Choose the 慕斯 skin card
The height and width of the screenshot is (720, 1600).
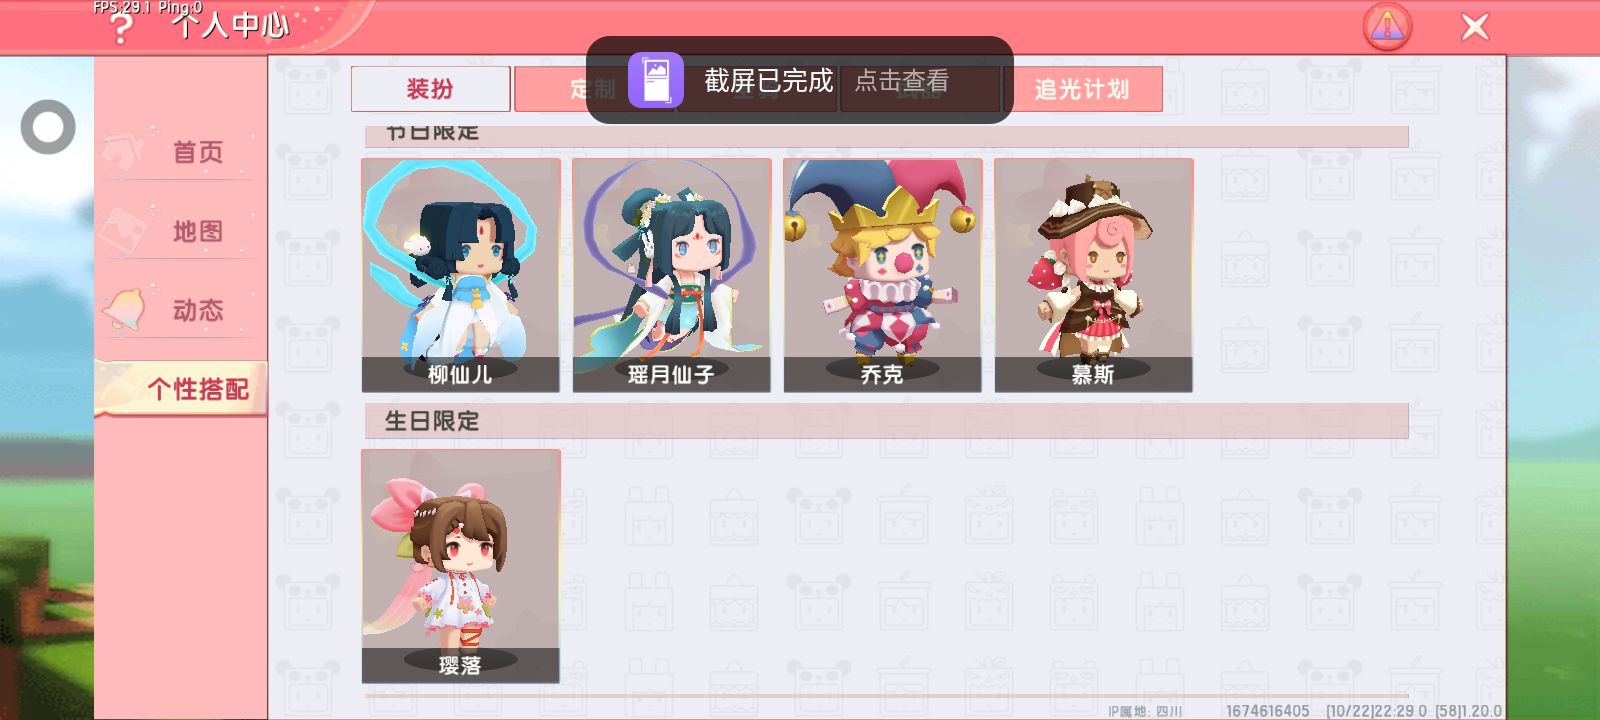1094,275
